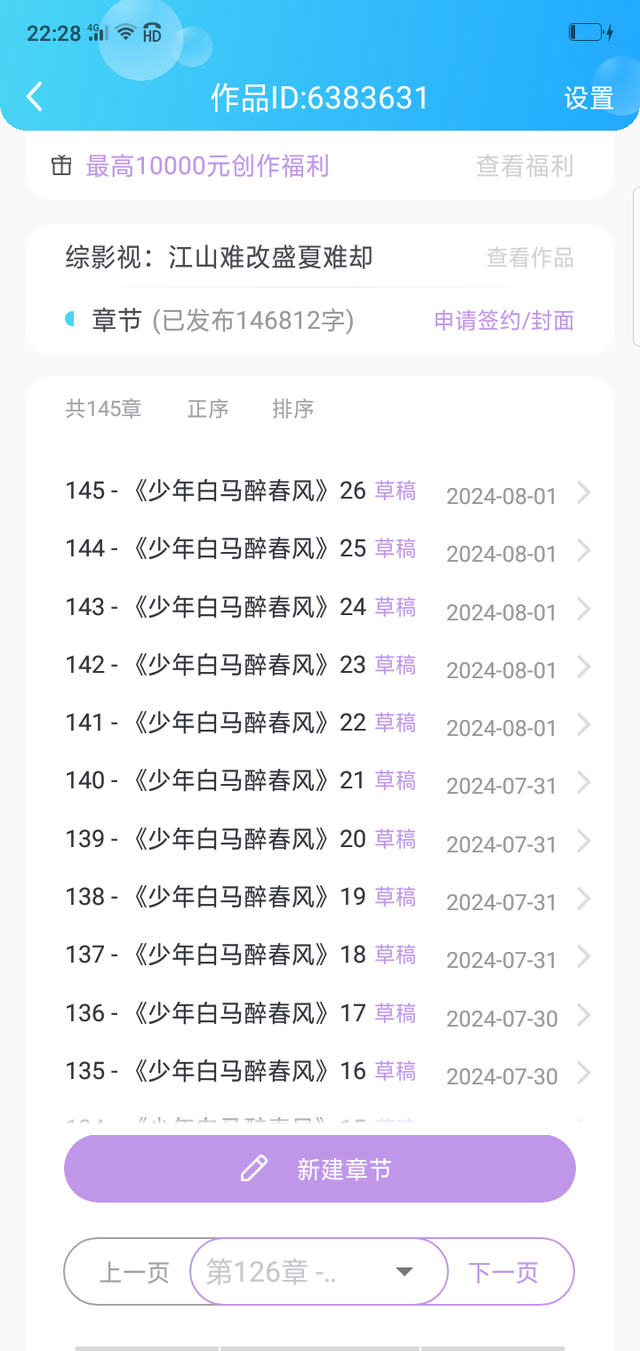Click the dropdown triangle in page selector
640x1351 pixels.
pos(404,1272)
